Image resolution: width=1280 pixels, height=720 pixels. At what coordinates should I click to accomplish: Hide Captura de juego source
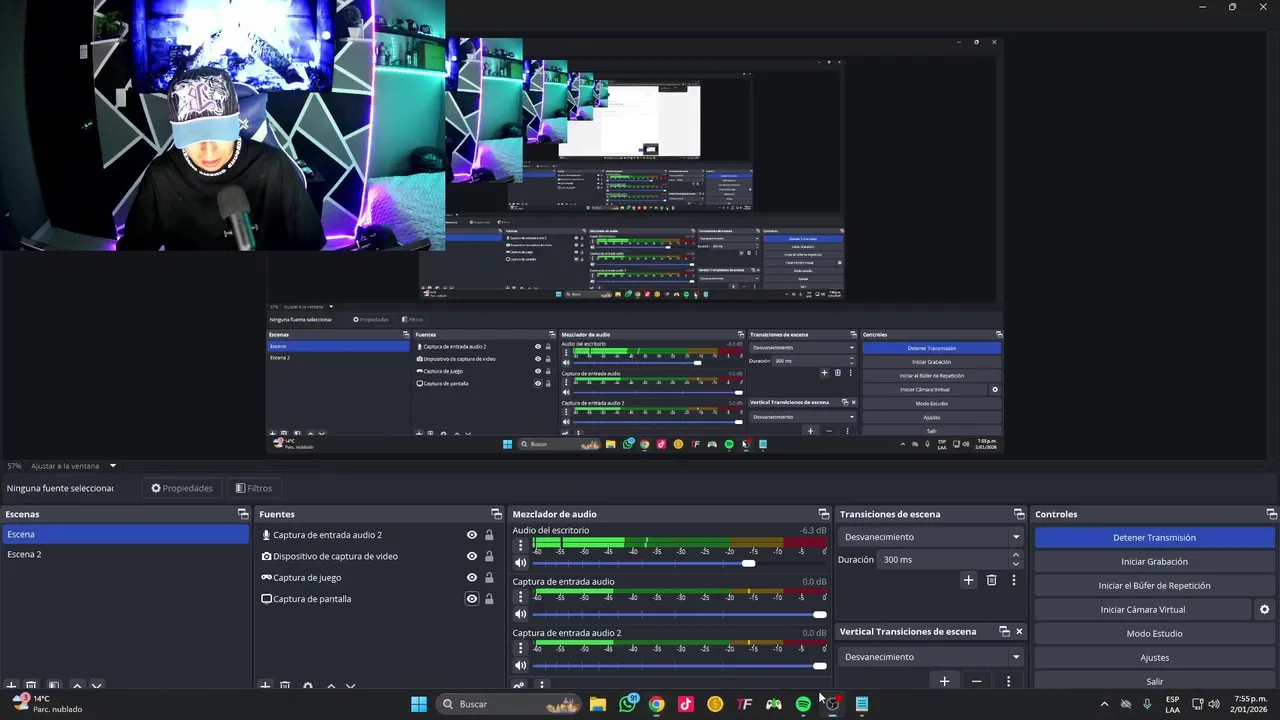(x=472, y=577)
